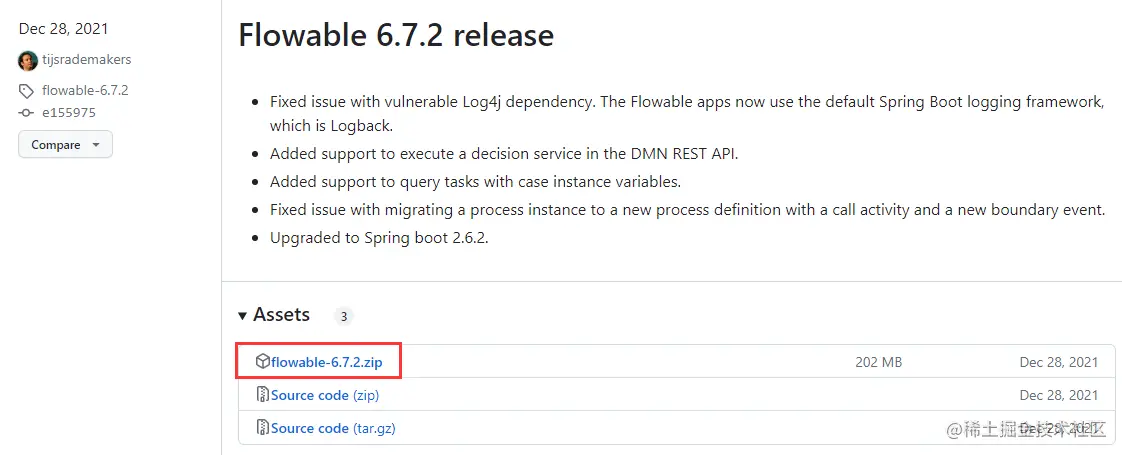Click tijsrademakers avatar image
Screen dimensions: 1122x455
tap(28, 60)
